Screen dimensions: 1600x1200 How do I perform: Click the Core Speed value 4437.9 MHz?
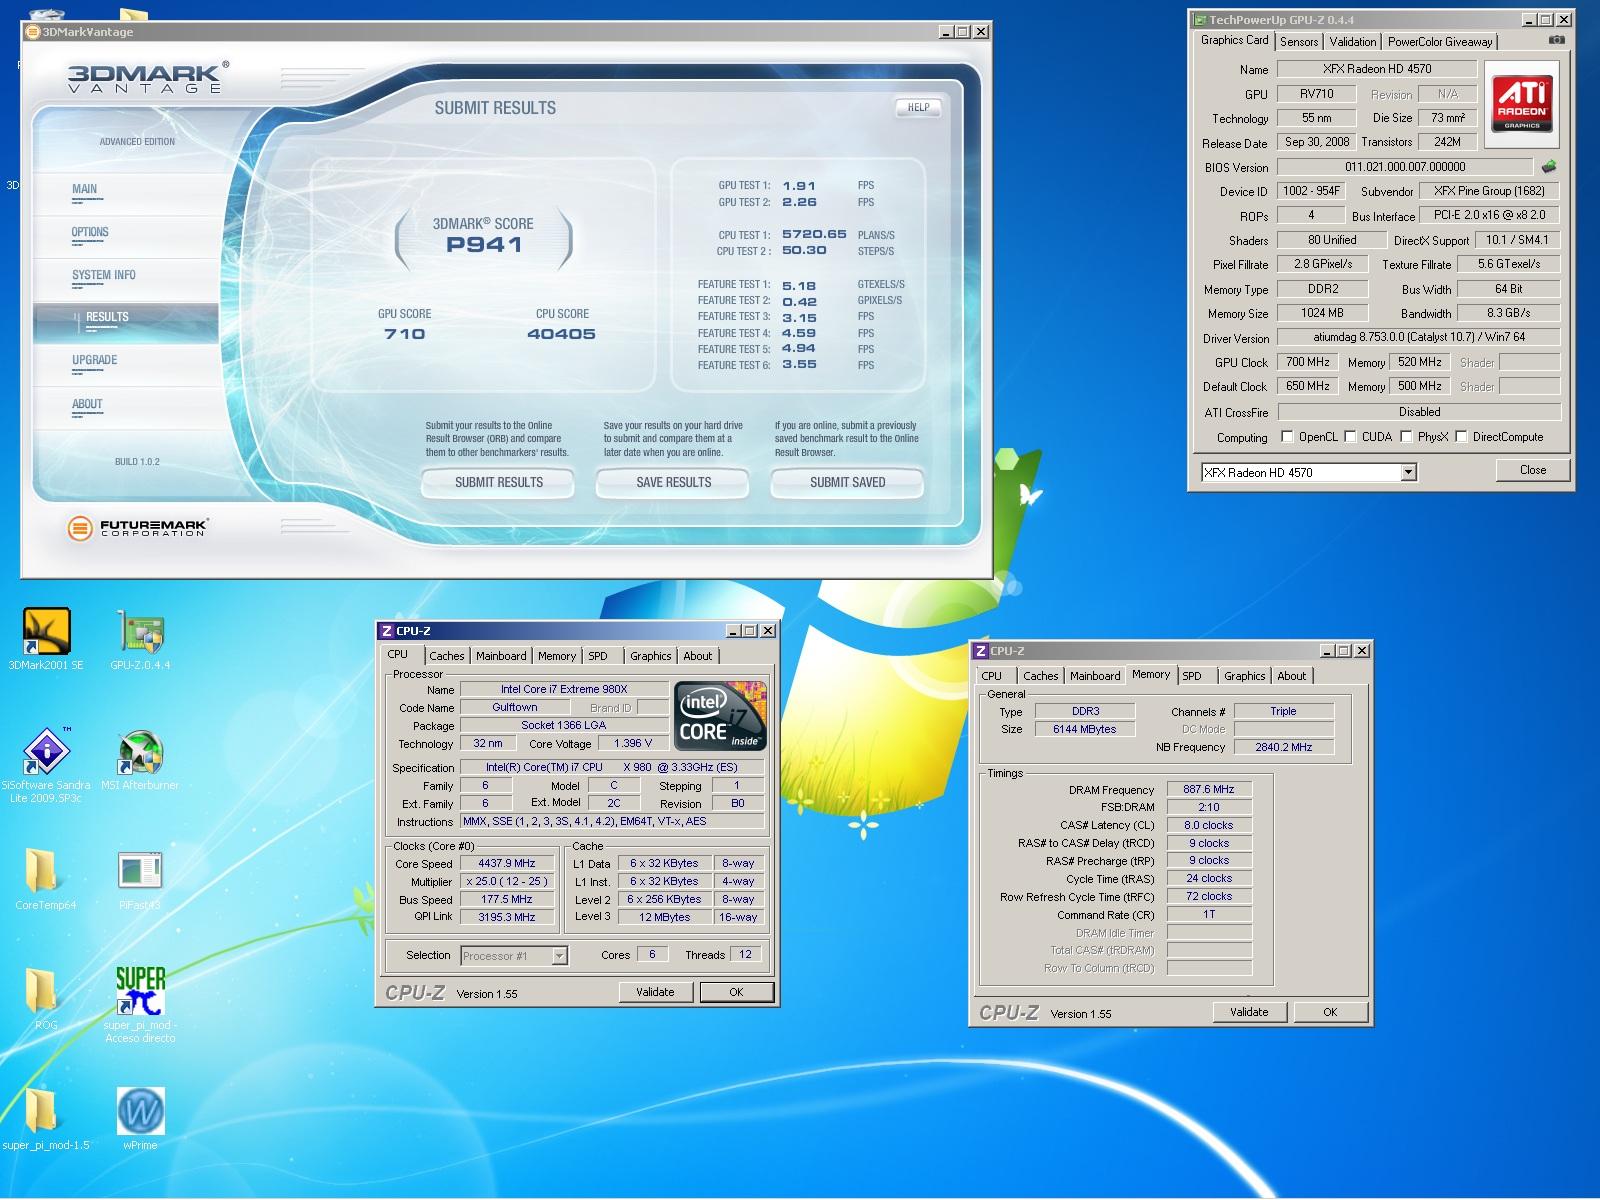[507, 863]
